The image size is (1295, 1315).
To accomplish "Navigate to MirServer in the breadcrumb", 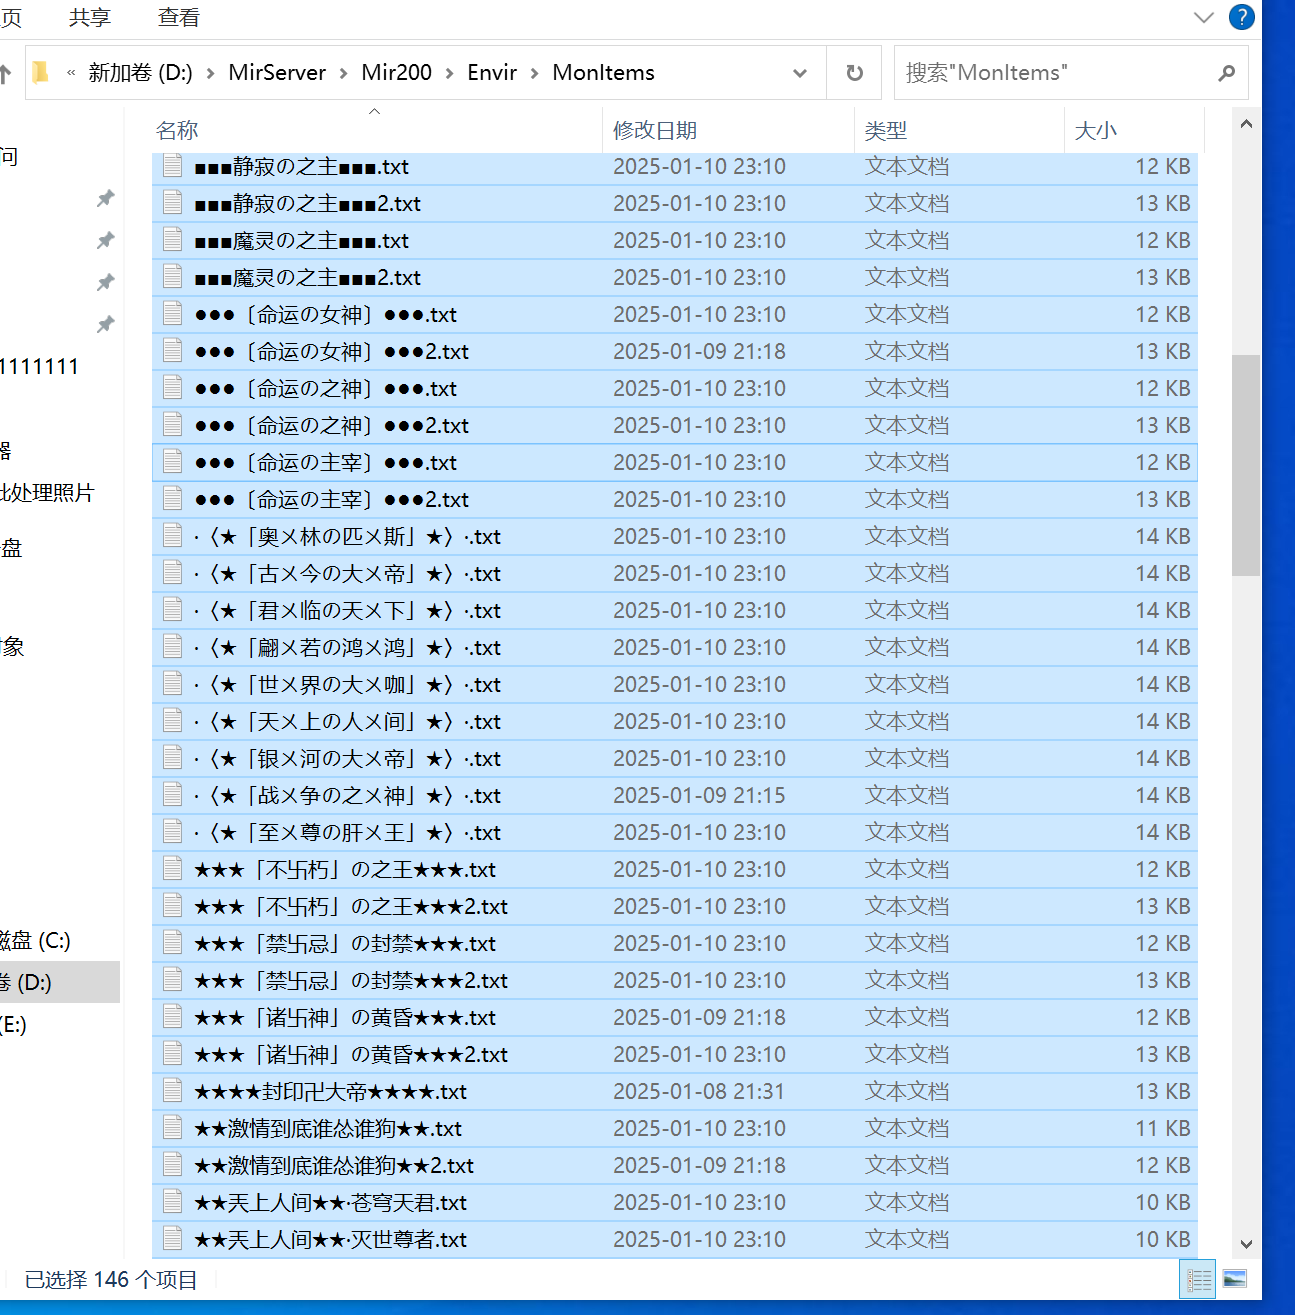I will point(277,72).
